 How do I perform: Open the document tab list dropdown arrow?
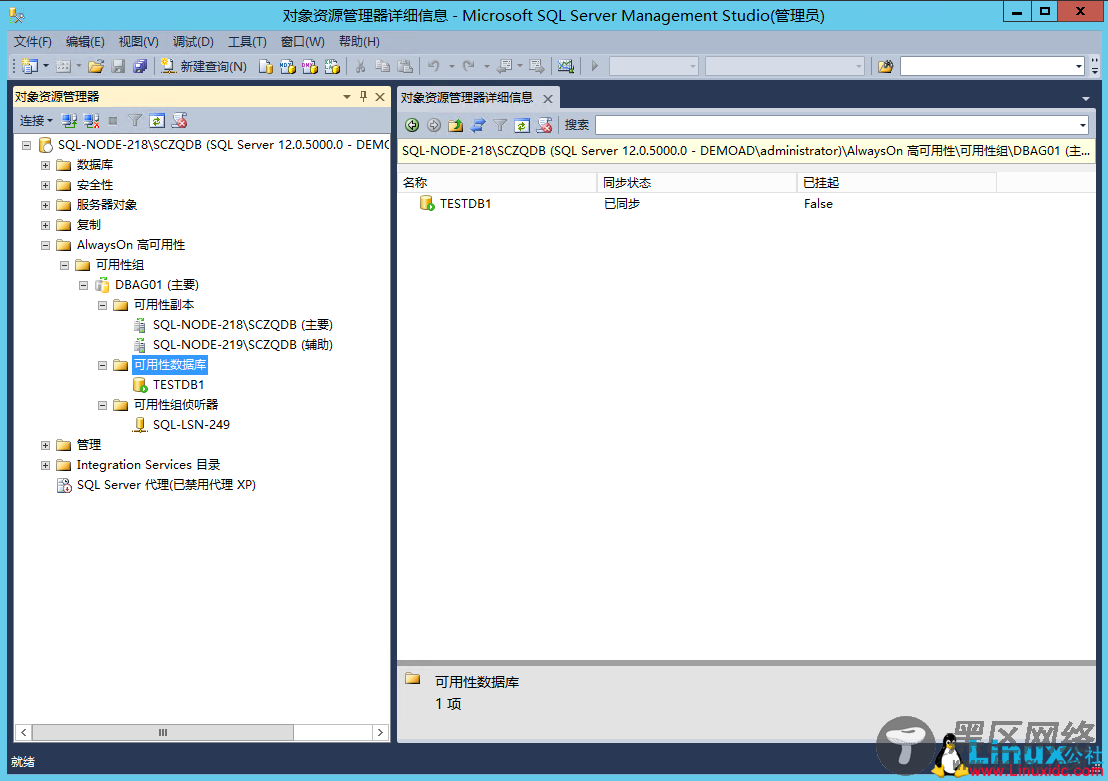point(1085,98)
